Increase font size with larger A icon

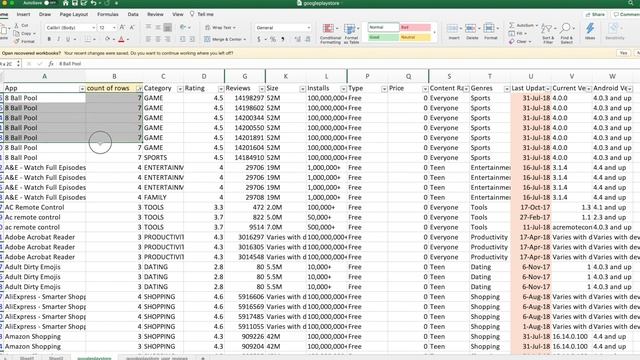pos(122,27)
